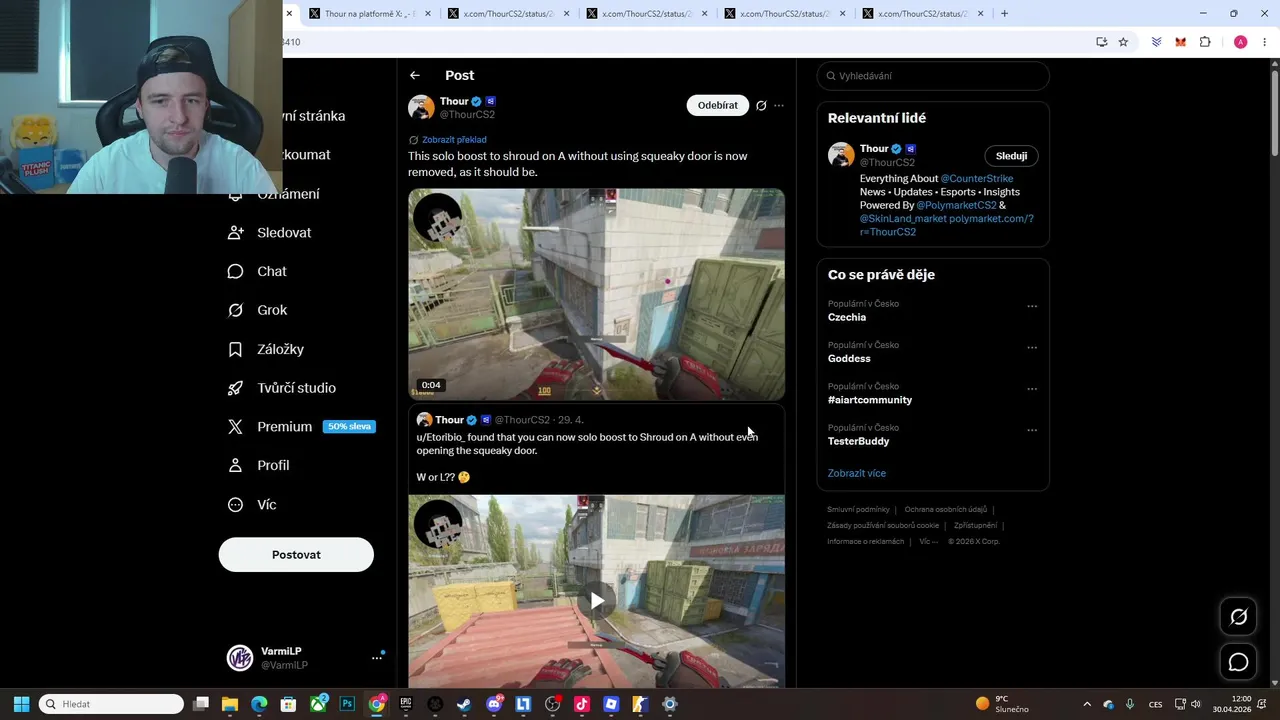Open the Zásady používání souborů cookie link
Screen dimensions: 1280x720
coord(883,525)
